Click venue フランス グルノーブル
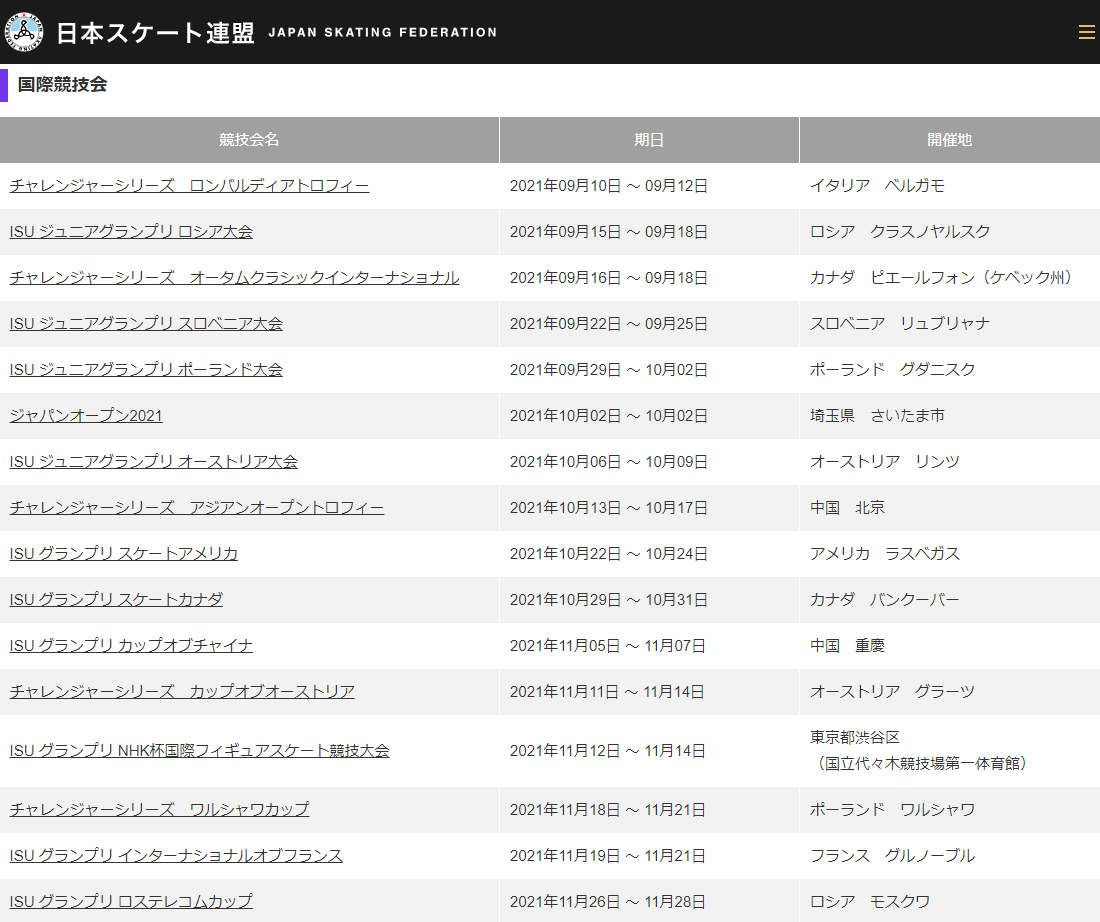Image resolution: width=1100 pixels, height=922 pixels. click(892, 856)
